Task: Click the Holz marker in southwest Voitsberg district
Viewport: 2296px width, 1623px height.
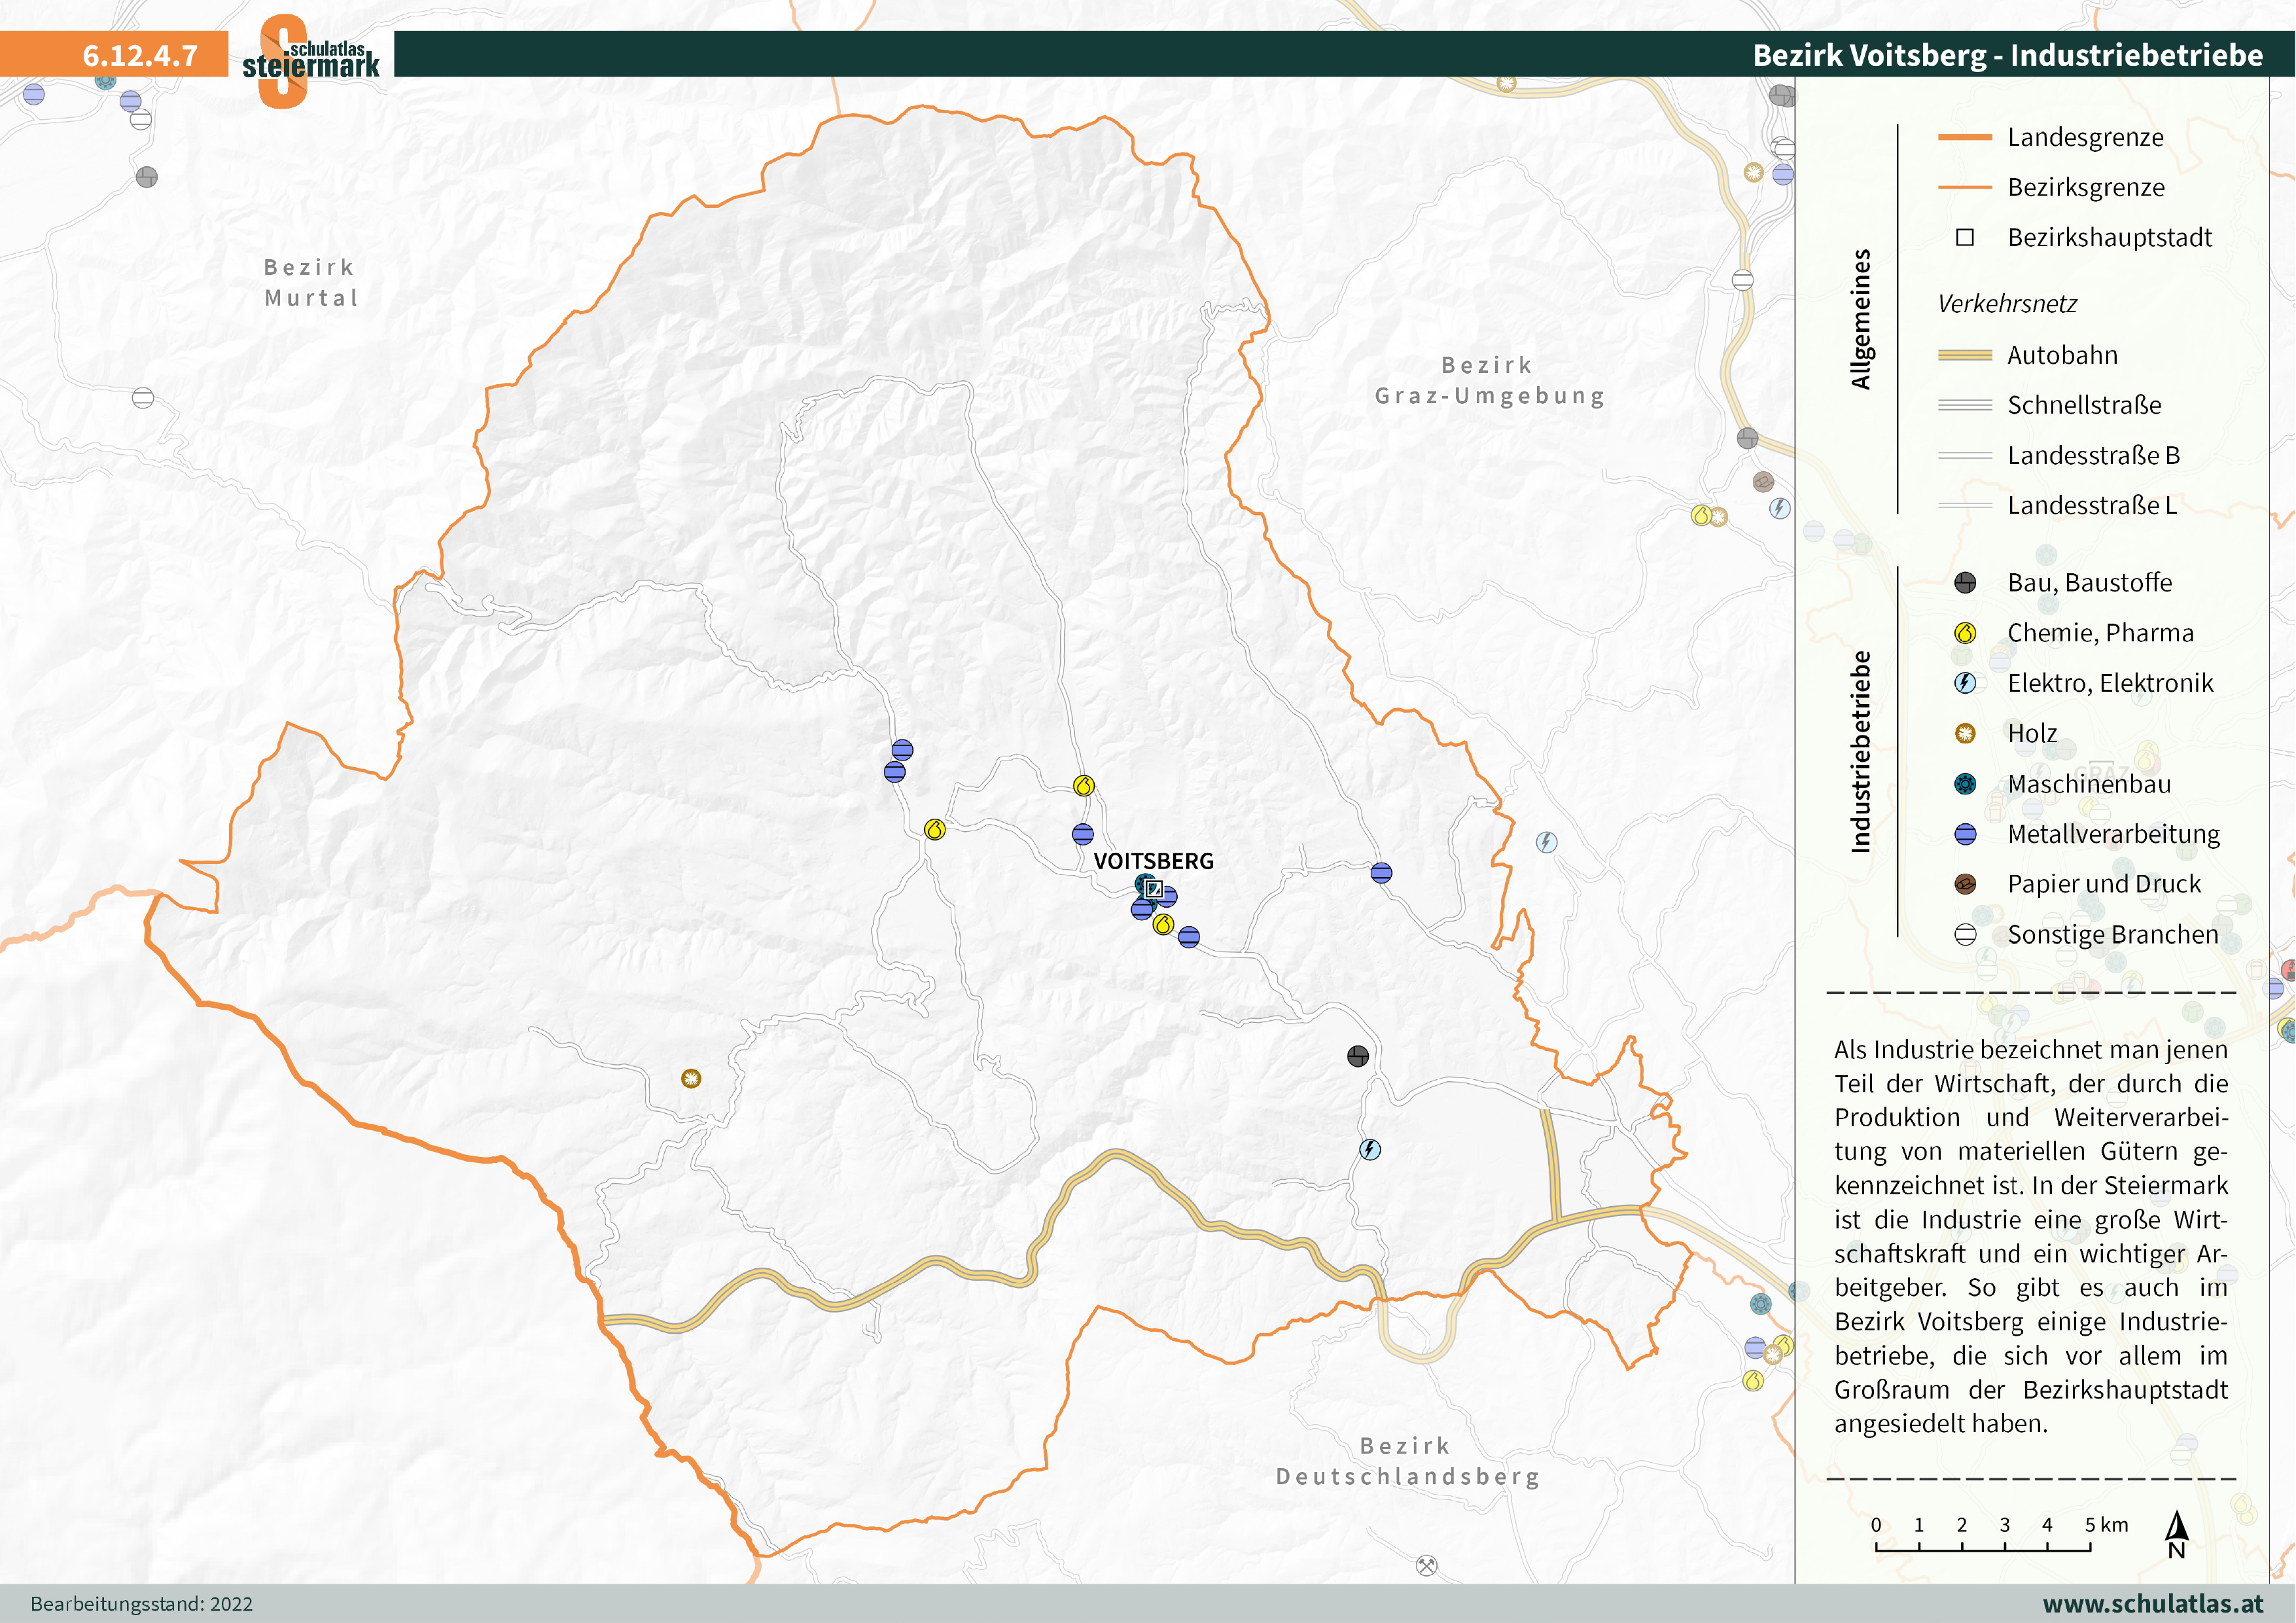Action: click(x=690, y=1078)
